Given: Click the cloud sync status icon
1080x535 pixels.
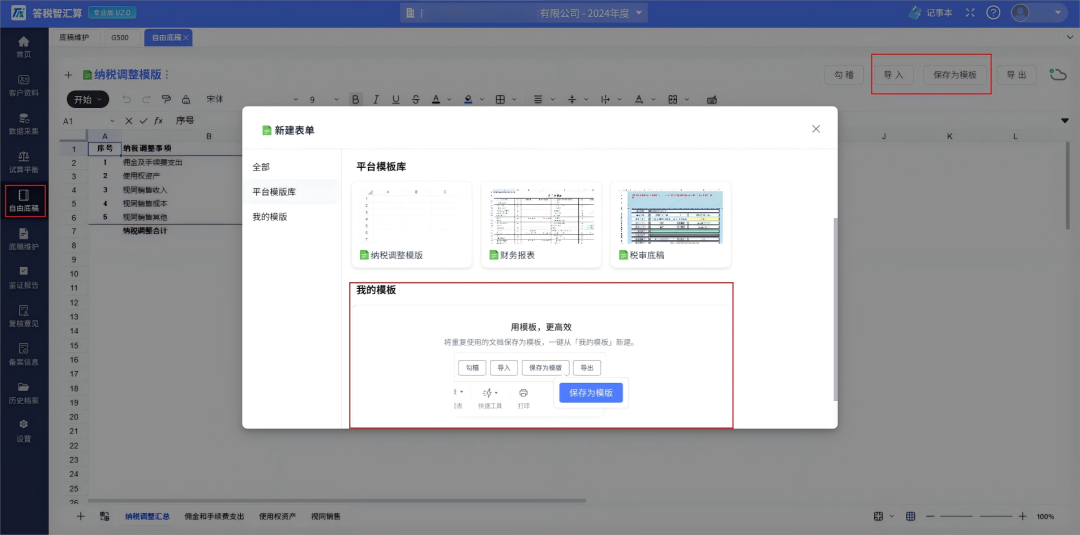Looking at the screenshot, I should (x=1057, y=74).
